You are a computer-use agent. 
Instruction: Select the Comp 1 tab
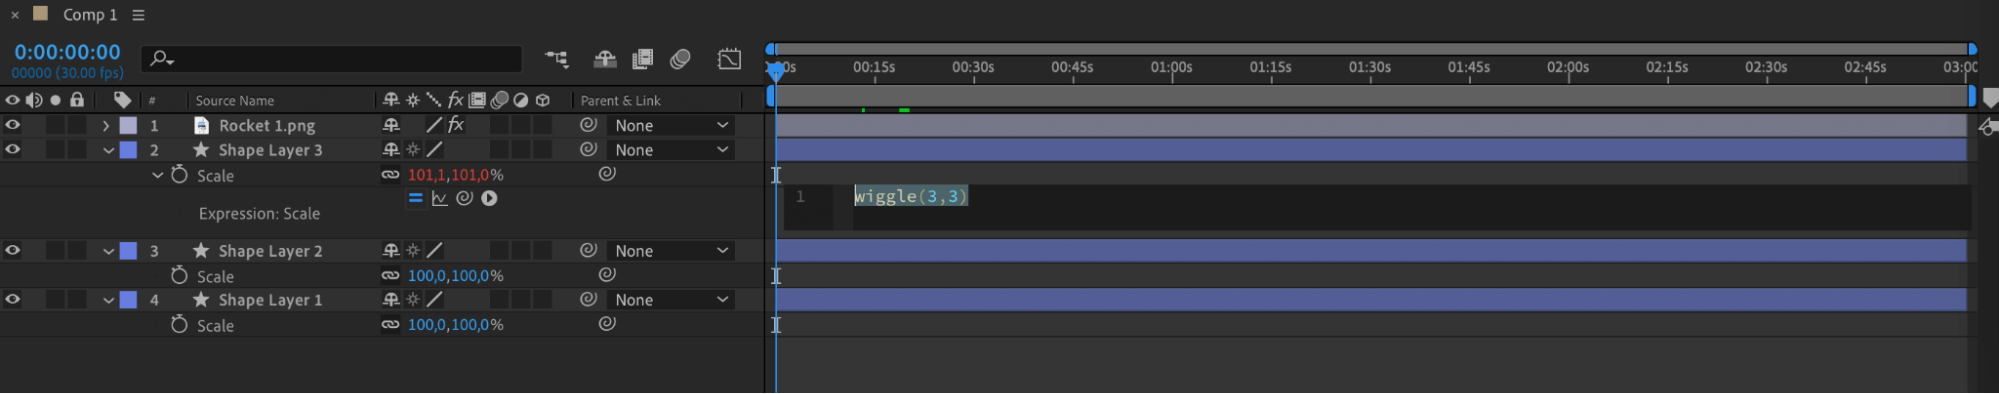point(90,15)
